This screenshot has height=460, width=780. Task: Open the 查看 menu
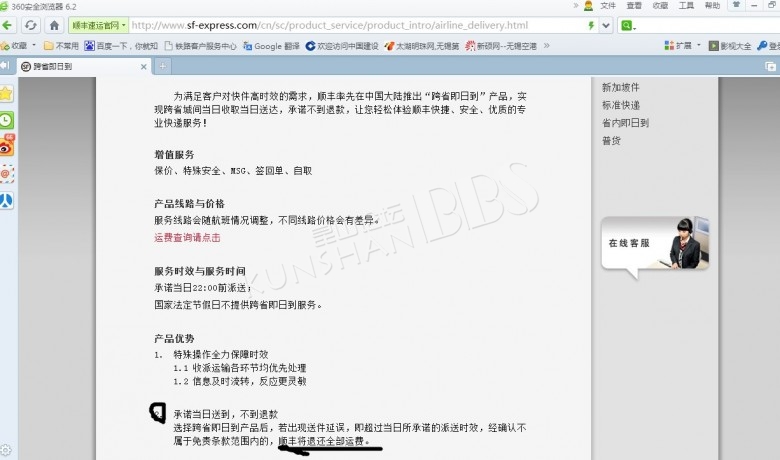(x=634, y=5)
